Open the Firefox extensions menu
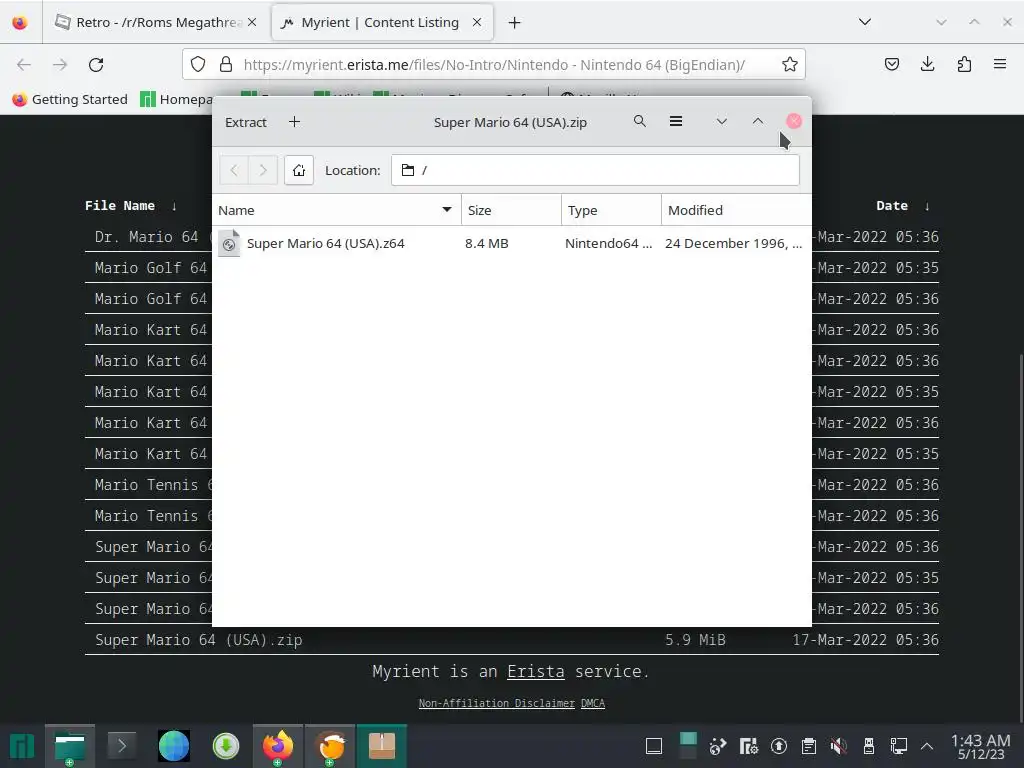The image size is (1024, 768). tap(964, 64)
